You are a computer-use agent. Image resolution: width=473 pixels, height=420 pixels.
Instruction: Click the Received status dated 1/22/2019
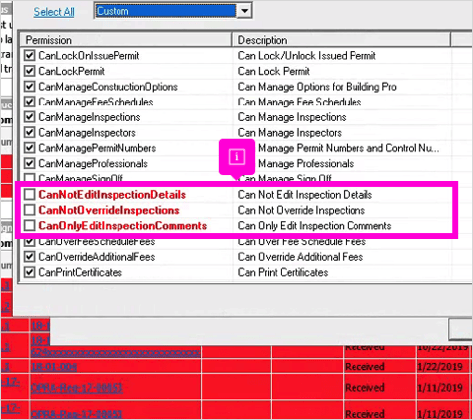(x=365, y=367)
